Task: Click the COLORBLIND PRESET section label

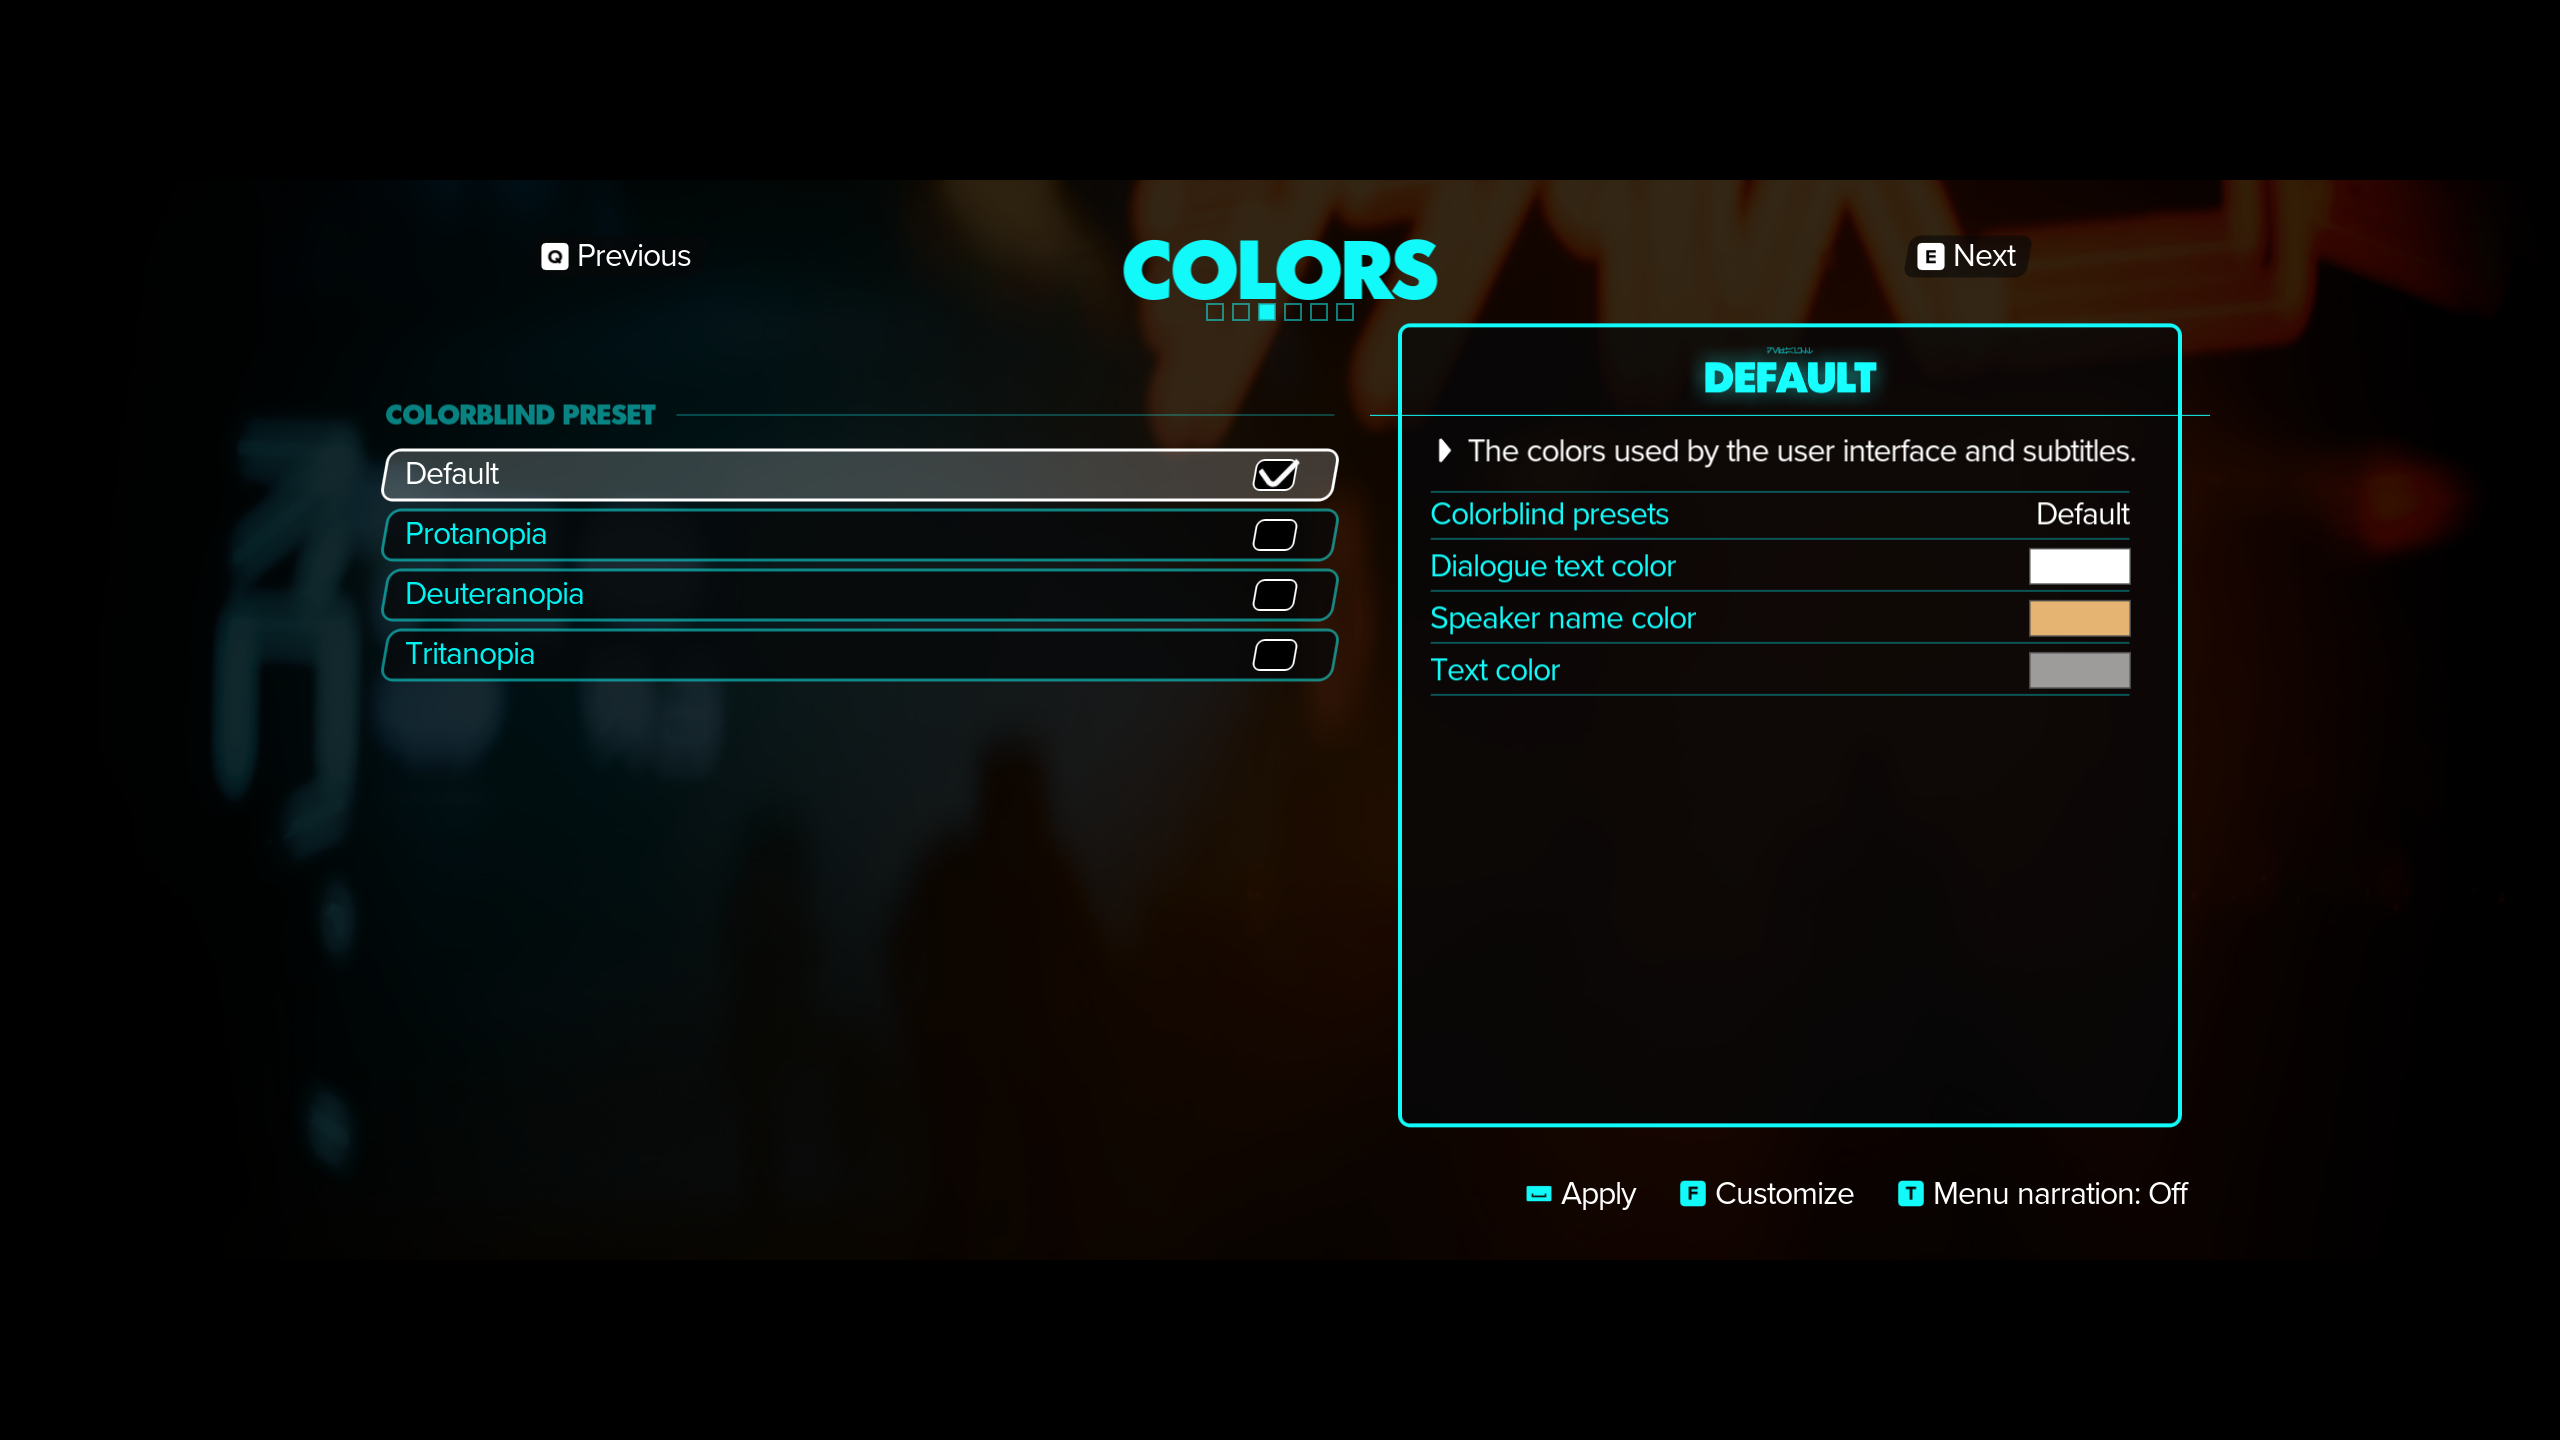Action: tap(519, 413)
